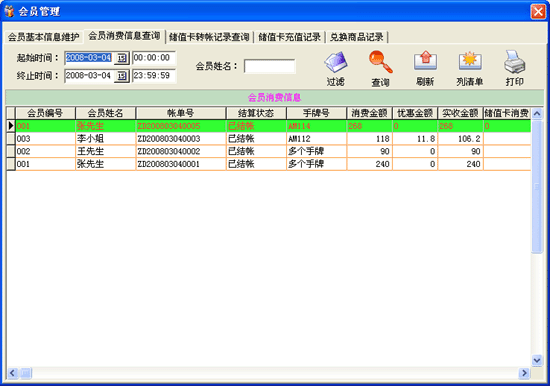
Task: Click the 打印 printer icon
Action: coord(515,61)
